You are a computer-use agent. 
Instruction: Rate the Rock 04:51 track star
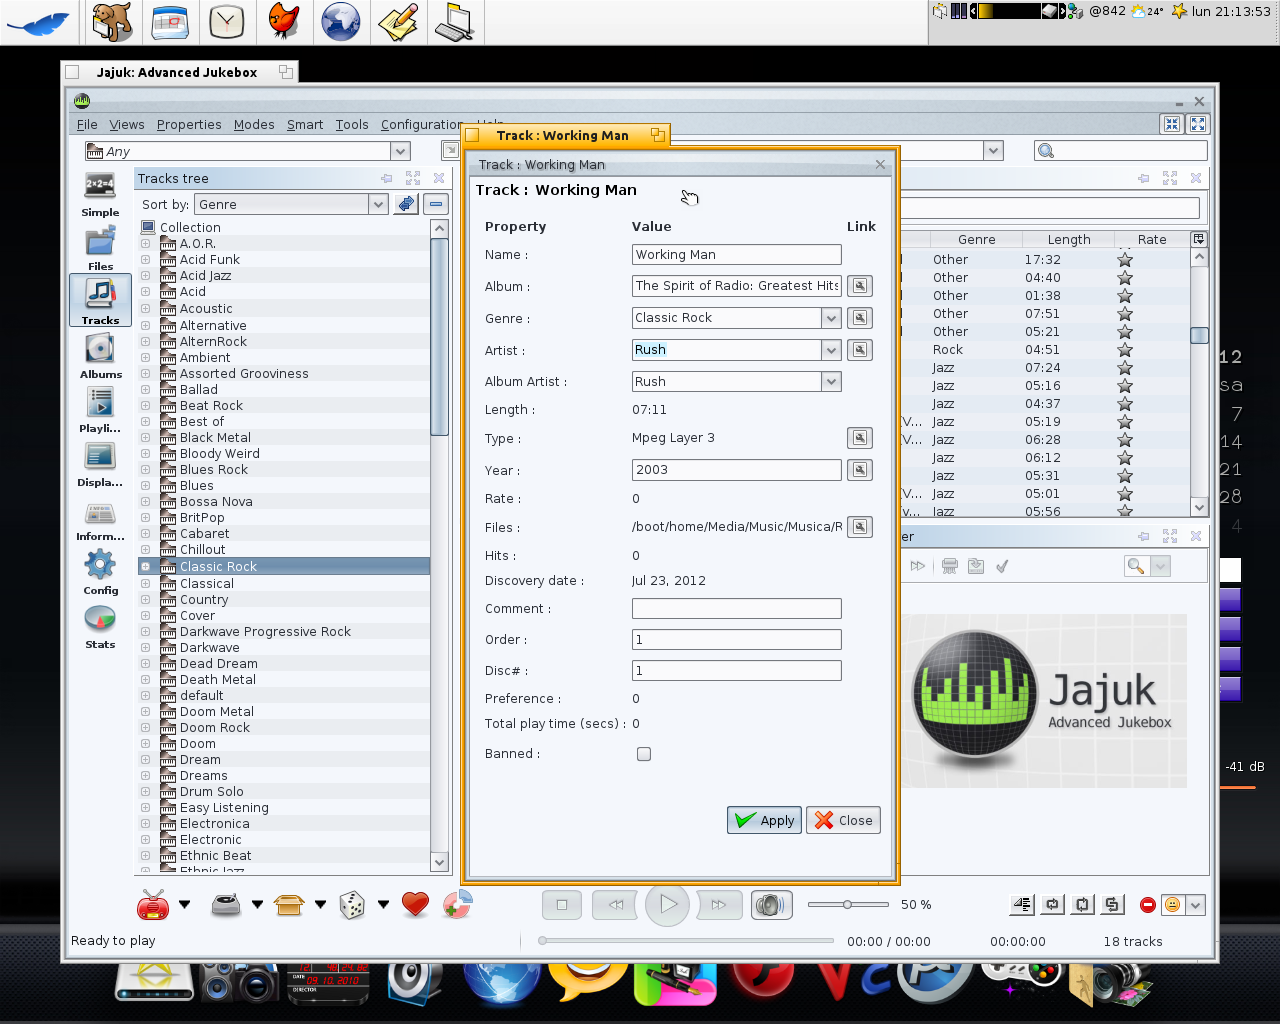[1125, 350]
